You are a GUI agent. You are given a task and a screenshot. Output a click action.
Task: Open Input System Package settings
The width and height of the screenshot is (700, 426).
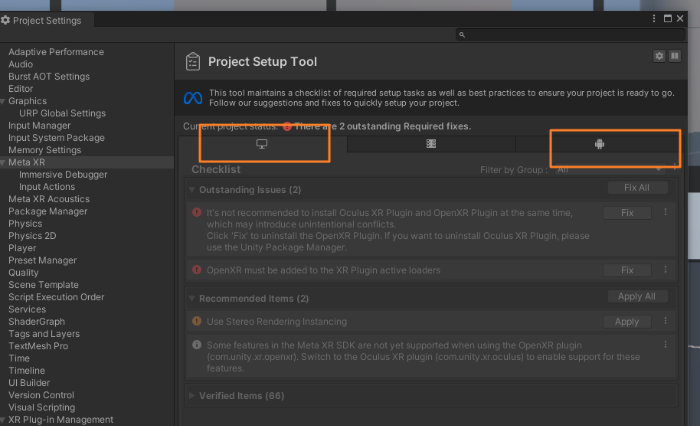click(x=56, y=138)
